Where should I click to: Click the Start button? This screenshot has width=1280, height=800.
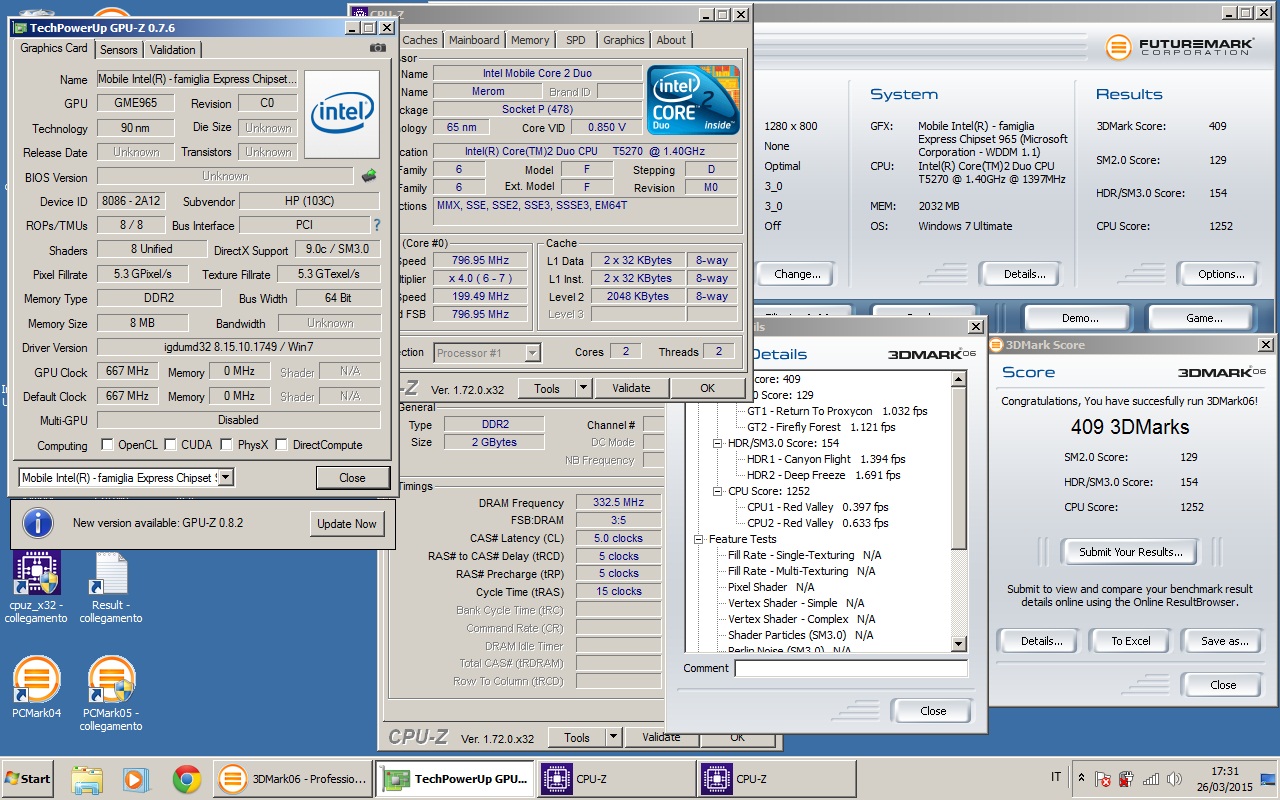pyautogui.click(x=28, y=778)
